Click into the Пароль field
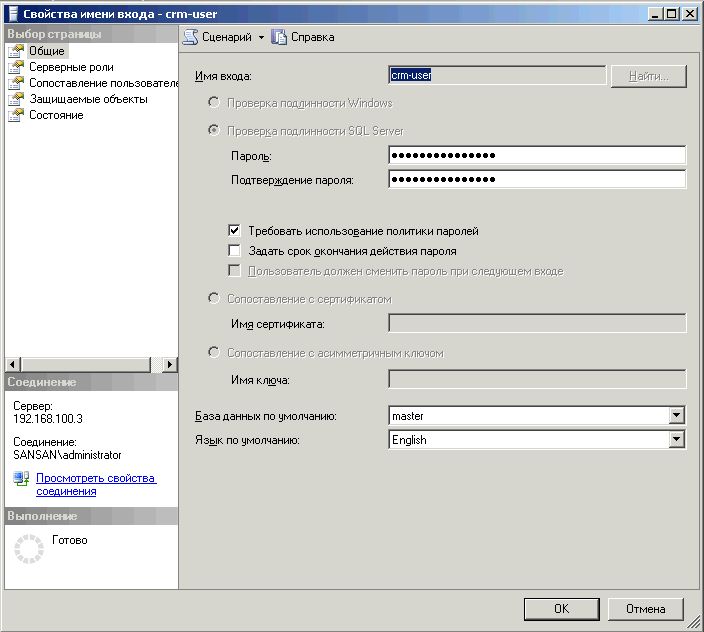 point(537,155)
